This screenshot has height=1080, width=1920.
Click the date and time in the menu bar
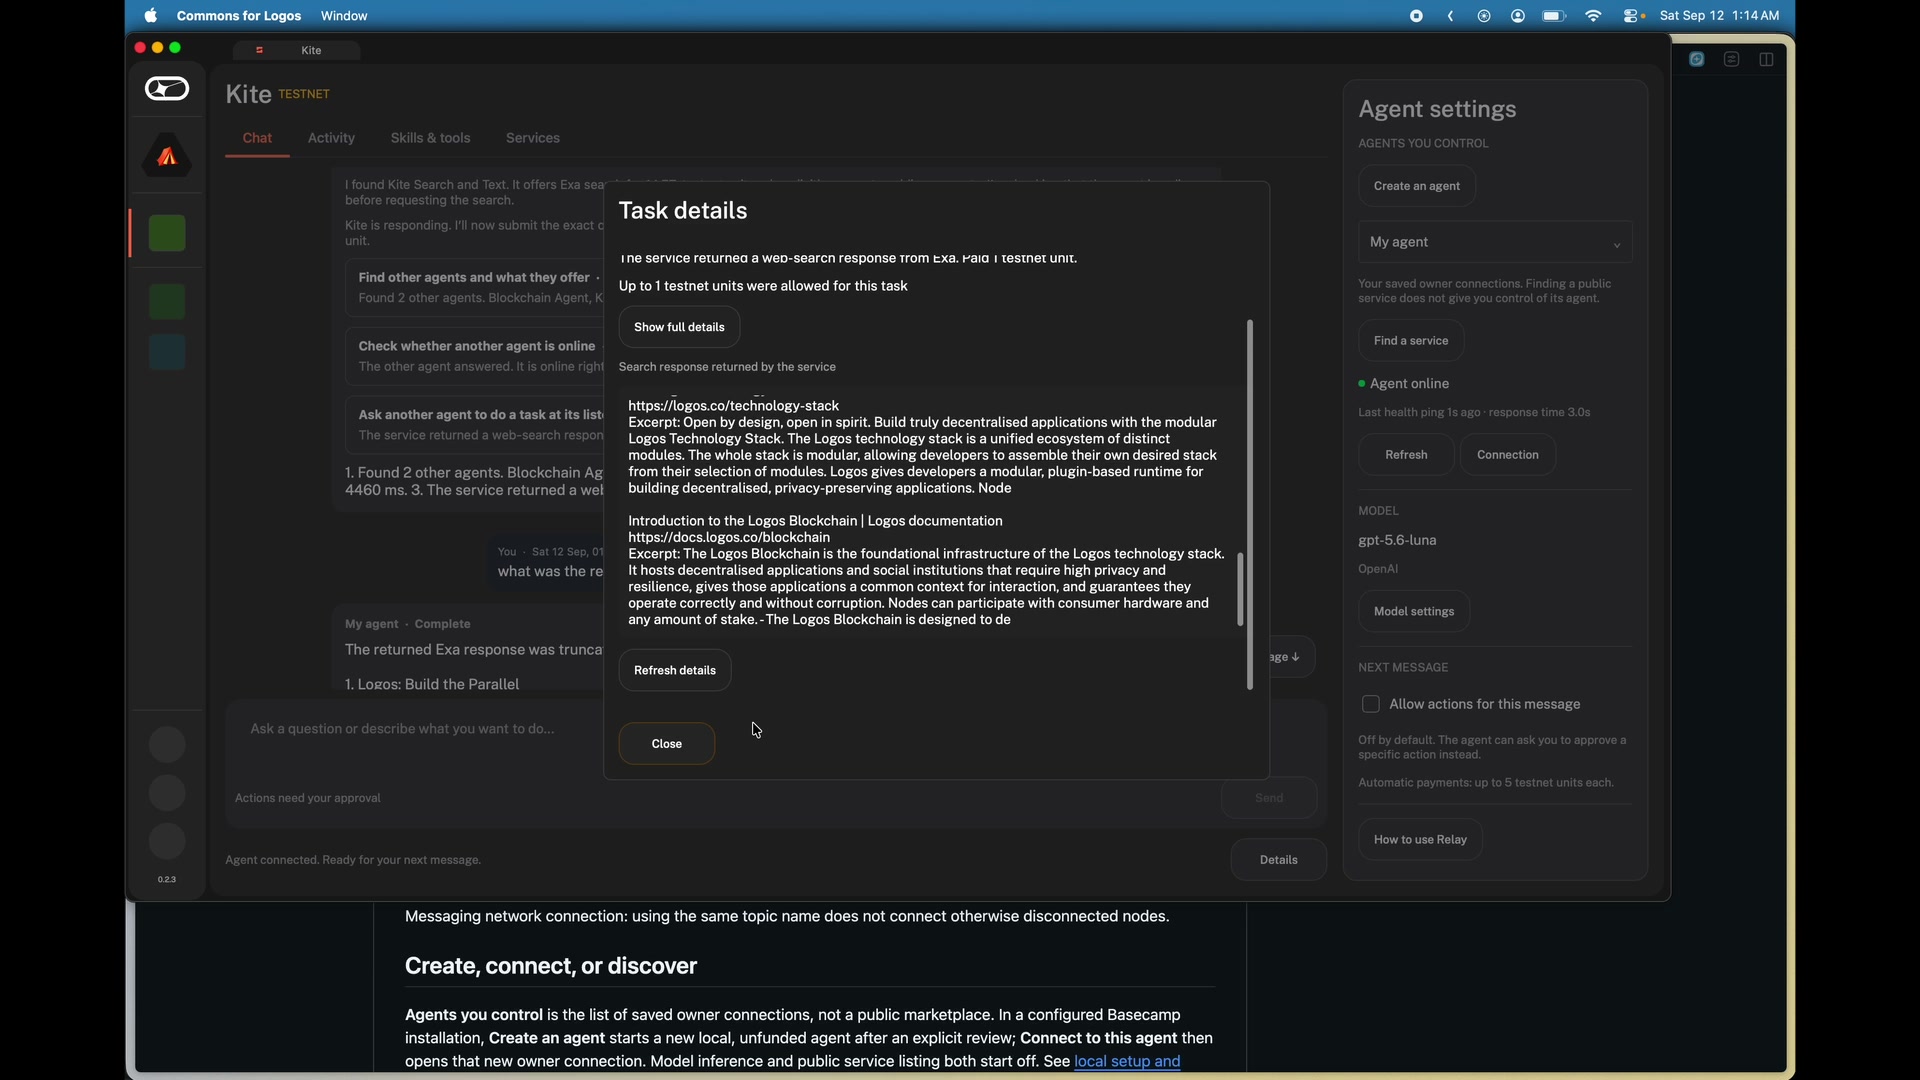tap(1720, 16)
